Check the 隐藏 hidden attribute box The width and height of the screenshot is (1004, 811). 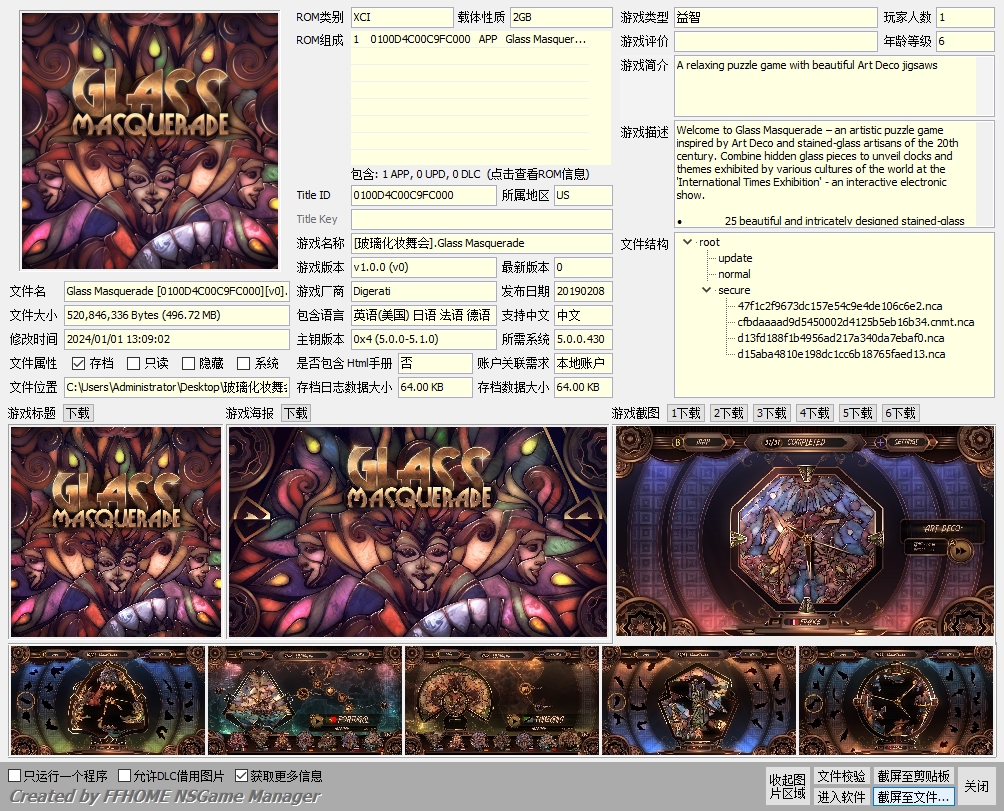(x=188, y=364)
